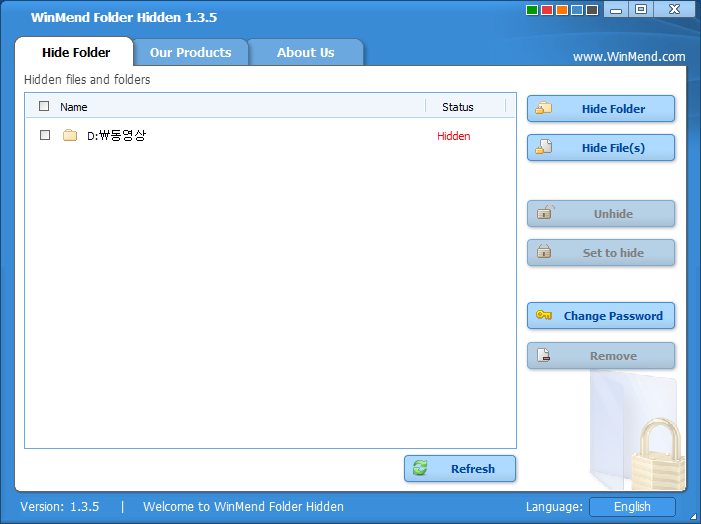The width and height of the screenshot is (701, 524).
Task: Switch to the Our Products tab
Action: [190, 52]
